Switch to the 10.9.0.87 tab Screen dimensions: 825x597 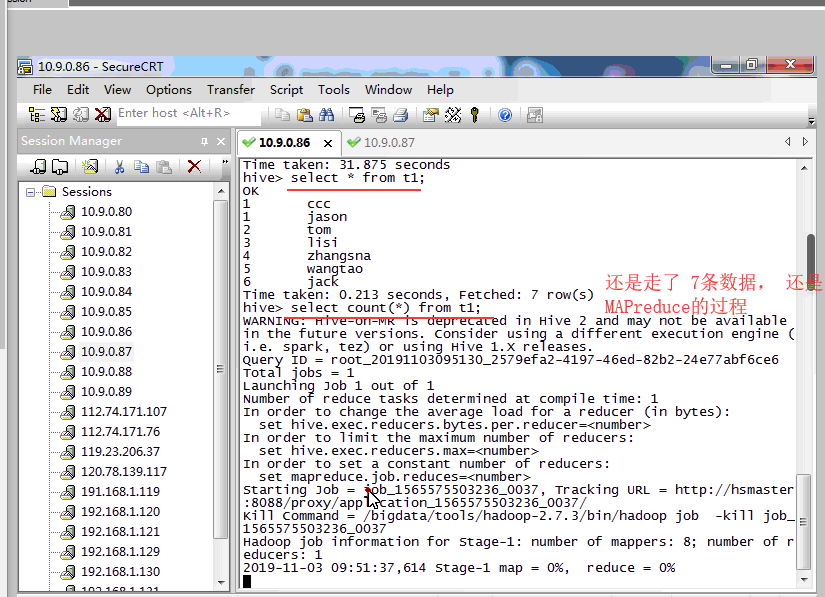389,142
